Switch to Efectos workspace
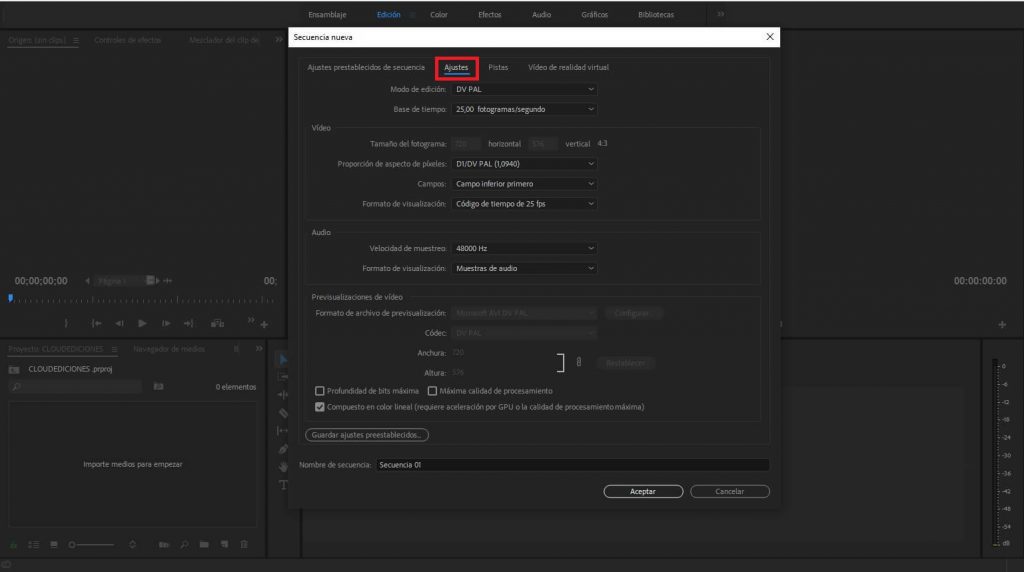 tap(490, 14)
